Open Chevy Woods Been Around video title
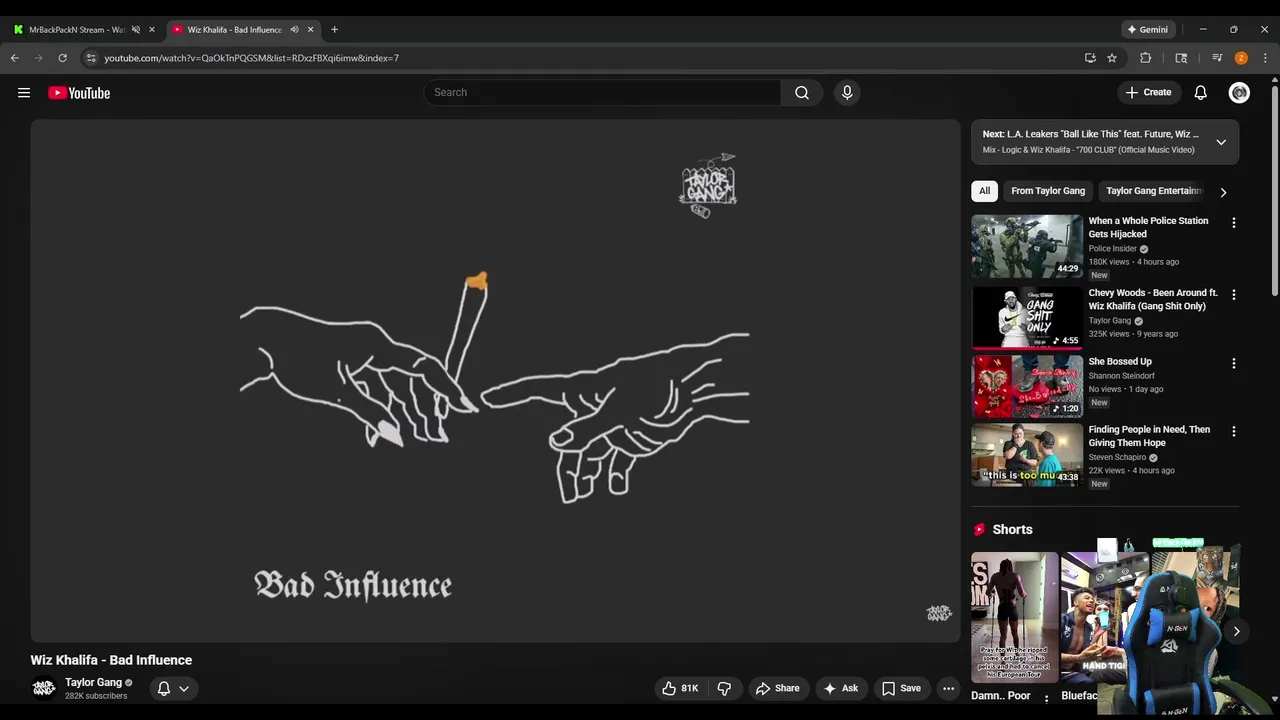 tap(1153, 300)
